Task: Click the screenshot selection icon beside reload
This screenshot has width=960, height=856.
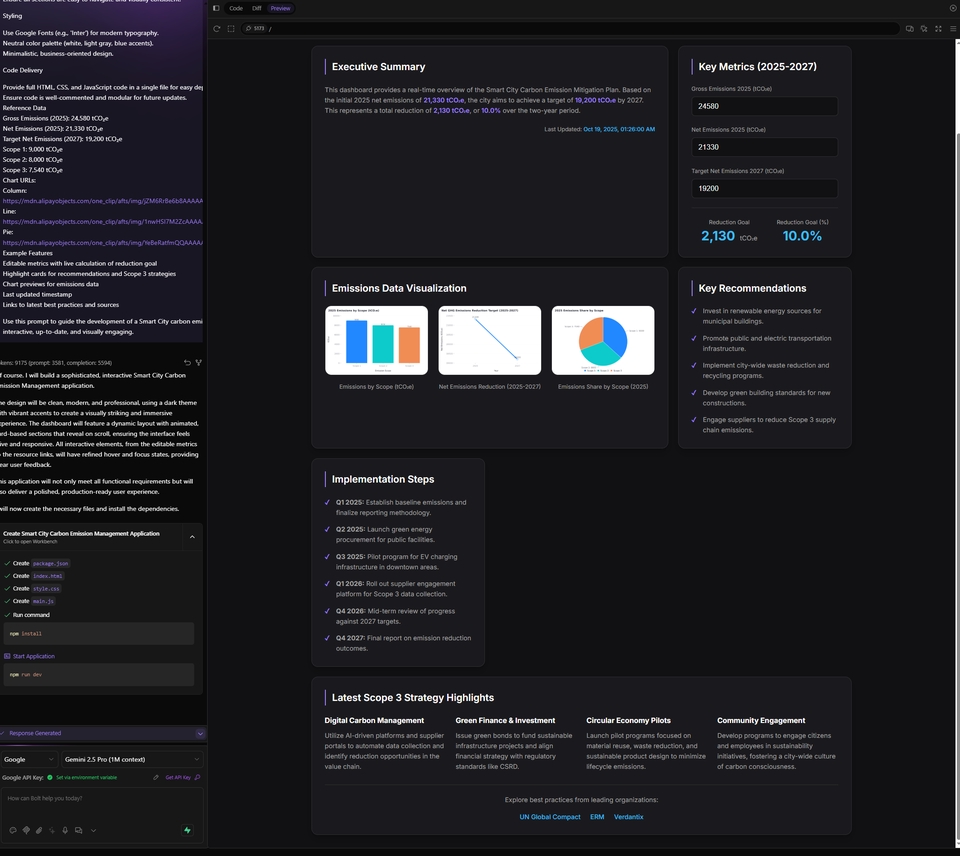Action: (x=231, y=29)
